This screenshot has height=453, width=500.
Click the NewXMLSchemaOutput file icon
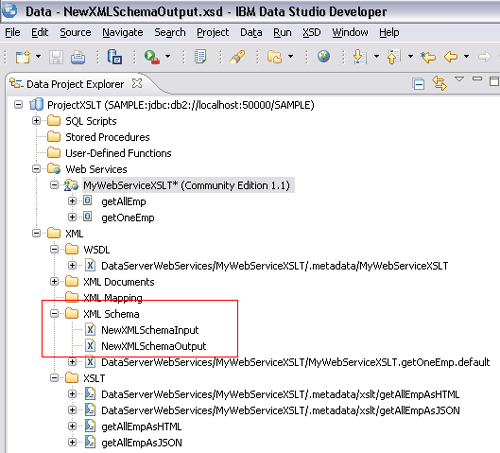pyautogui.click(x=90, y=346)
